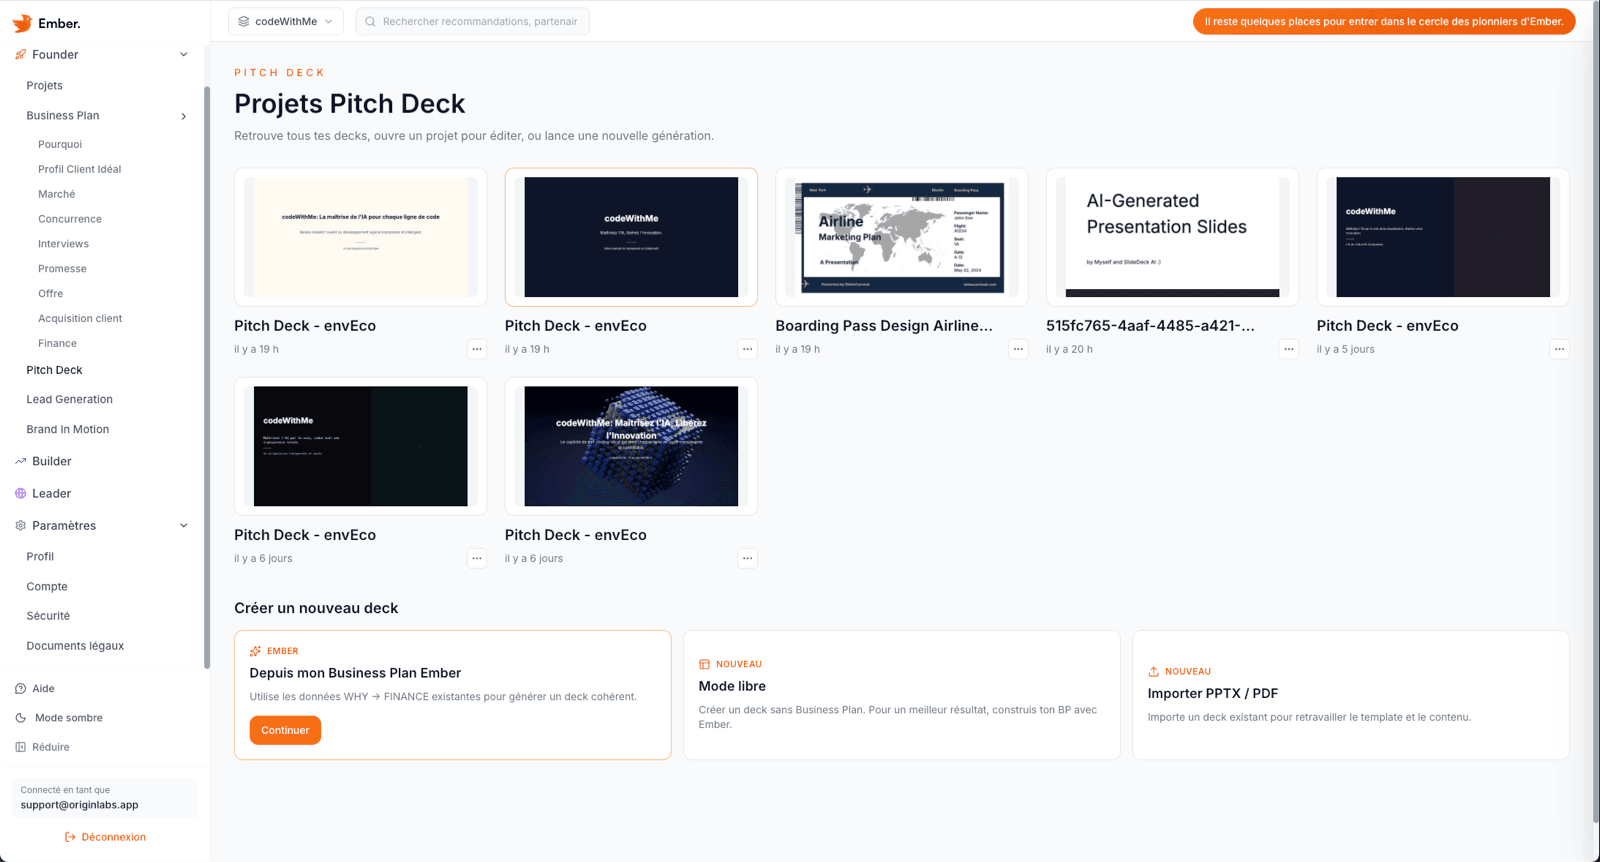Click the Réduire sidebar collapse icon
Image resolution: width=1600 pixels, height=862 pixels.
click(20, 747)
